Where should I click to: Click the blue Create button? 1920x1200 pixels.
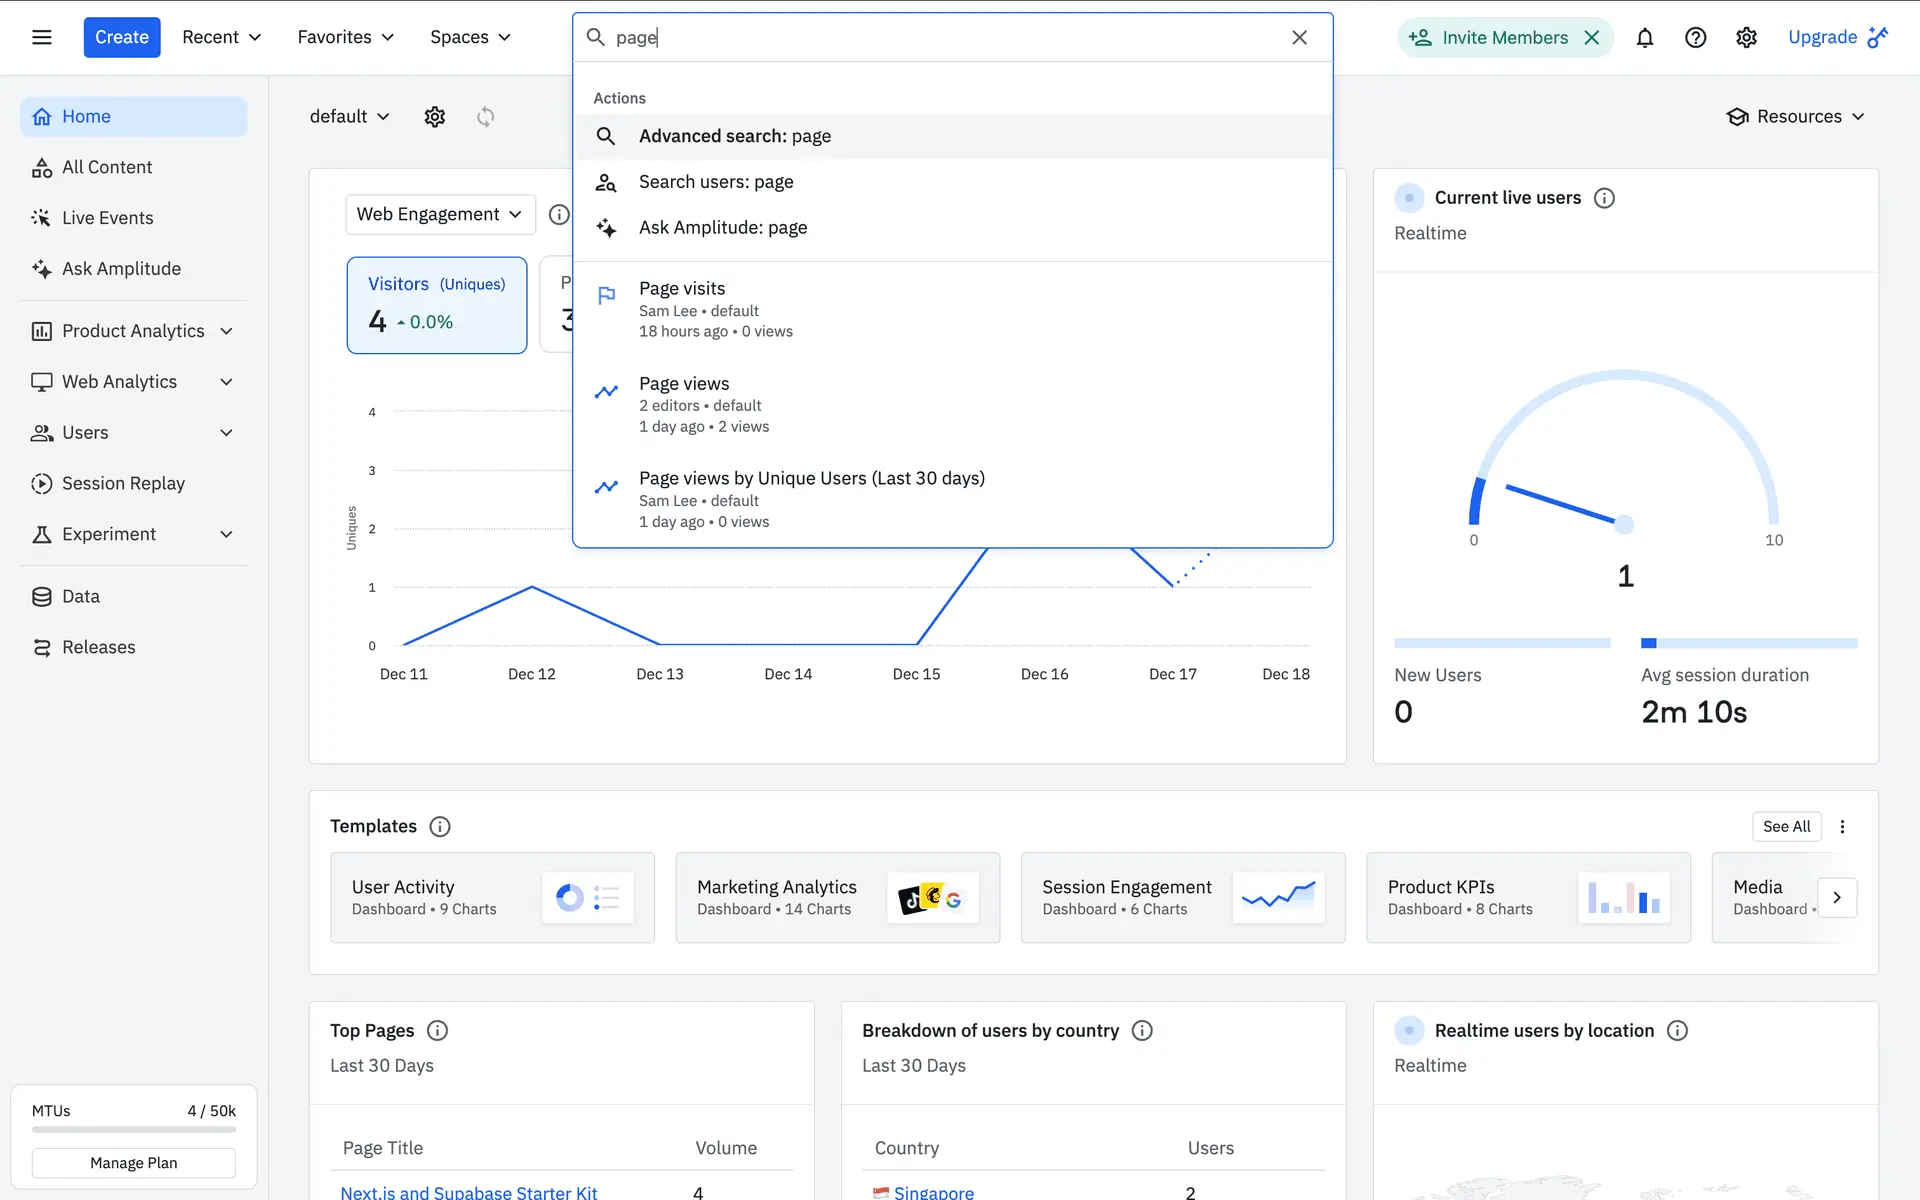(121, 37)
